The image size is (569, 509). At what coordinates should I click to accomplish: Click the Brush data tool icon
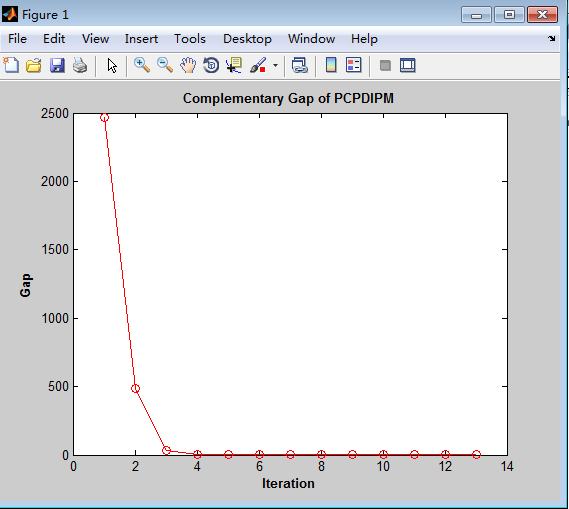click(258, 66)
